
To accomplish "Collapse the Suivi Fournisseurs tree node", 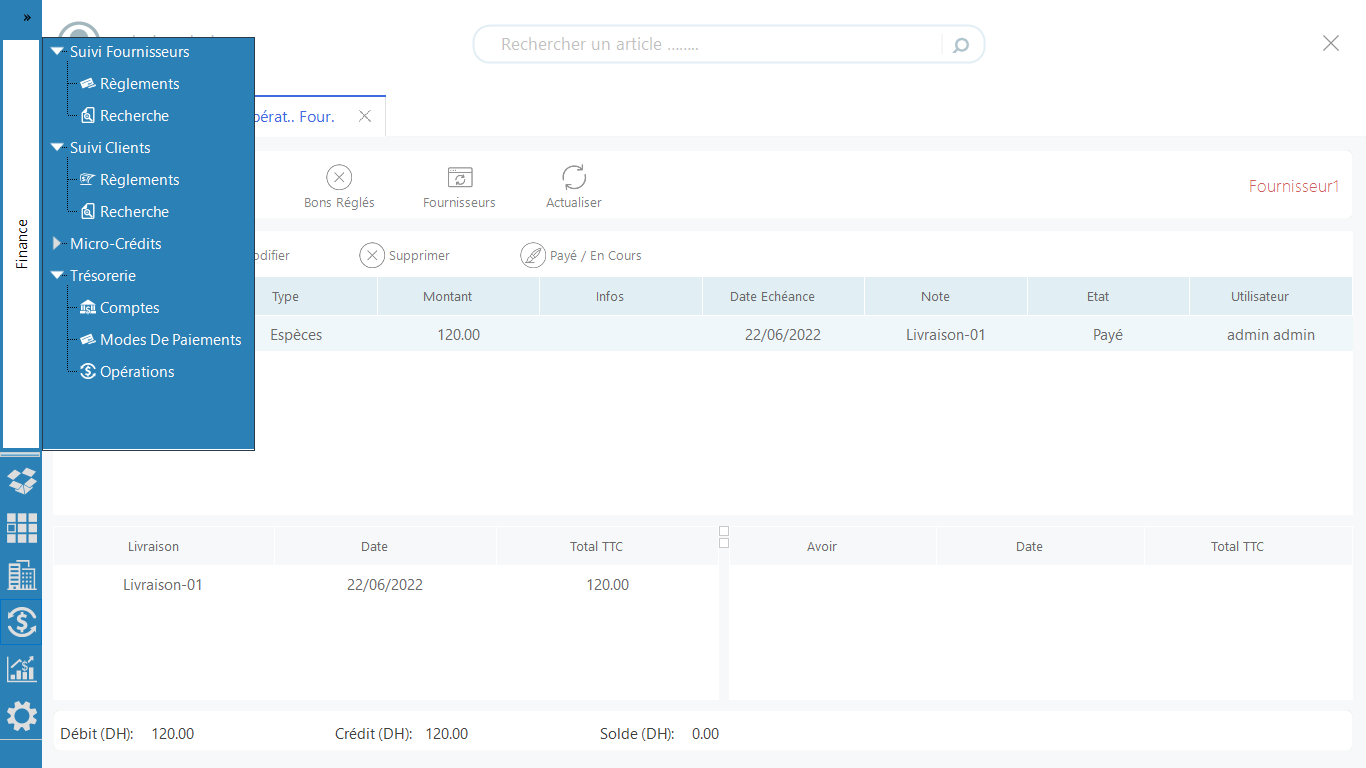I will coord(57,51).
